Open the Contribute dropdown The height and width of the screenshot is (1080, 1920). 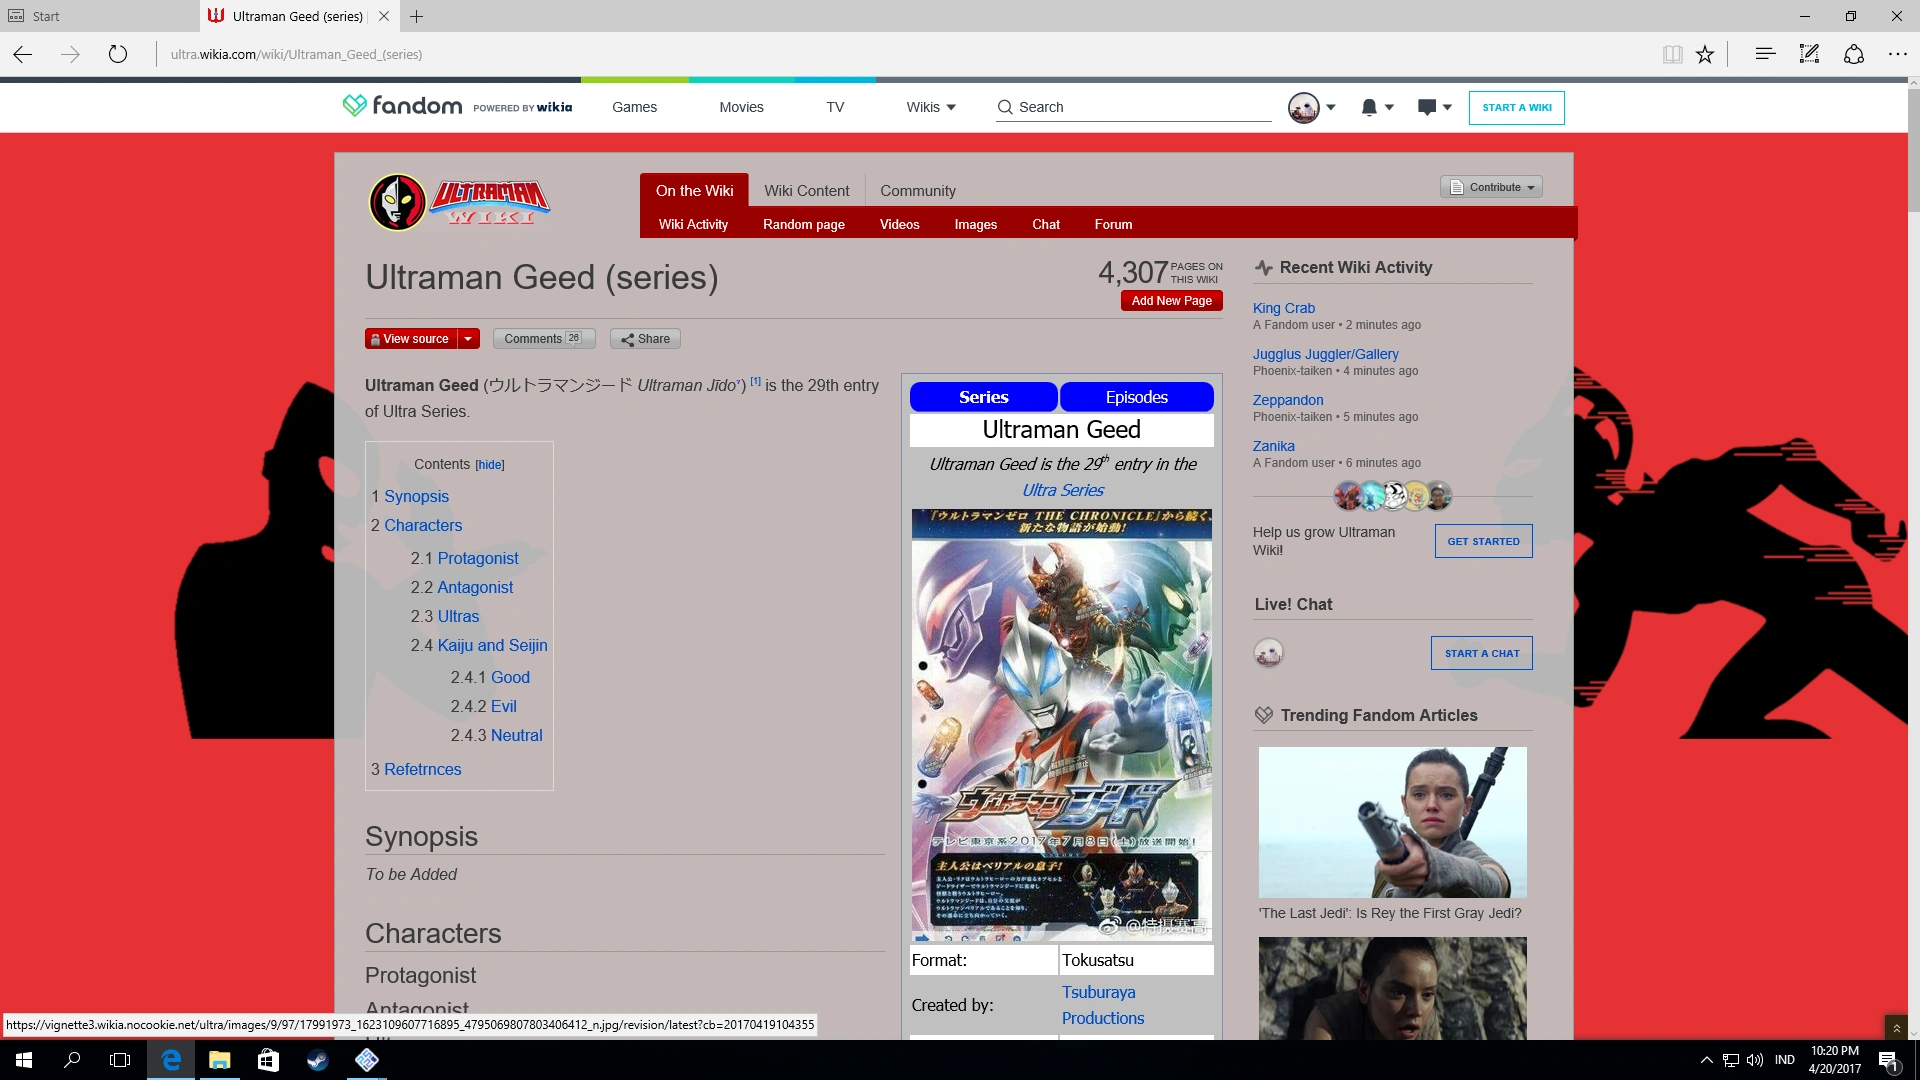(1491, 187)
